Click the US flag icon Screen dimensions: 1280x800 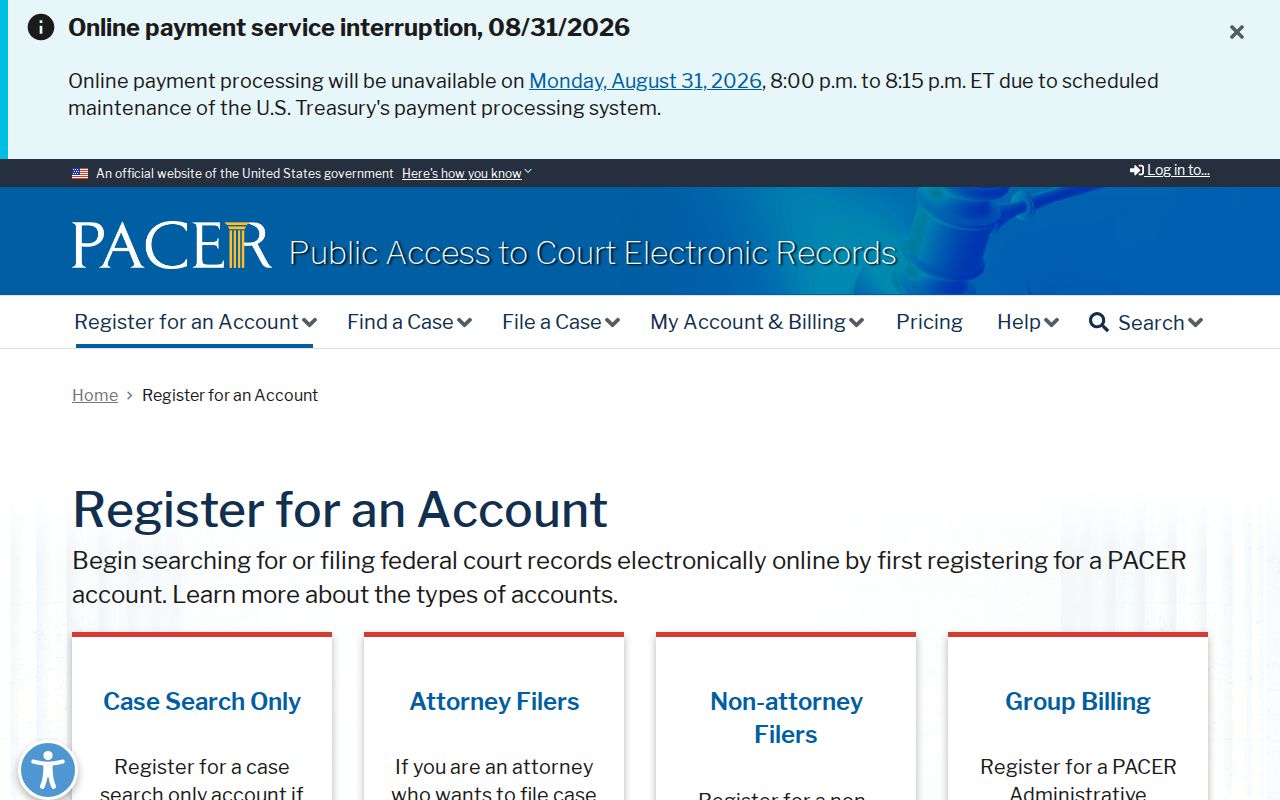80,174
